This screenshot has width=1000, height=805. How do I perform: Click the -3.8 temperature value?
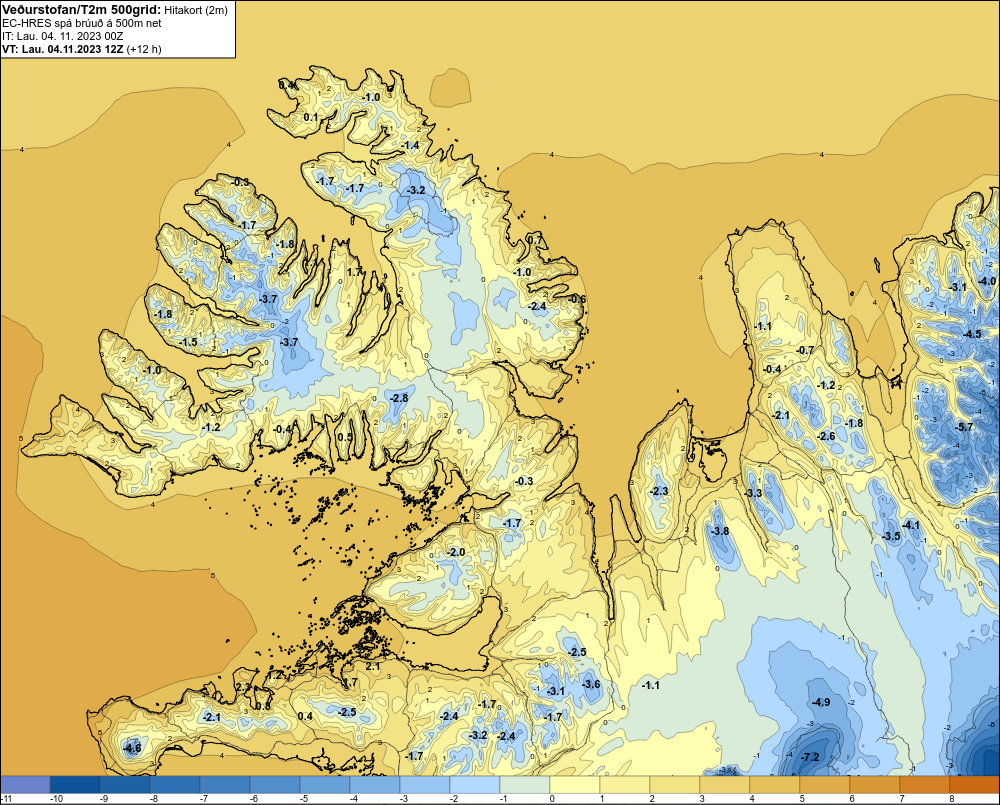pos(719,531)
